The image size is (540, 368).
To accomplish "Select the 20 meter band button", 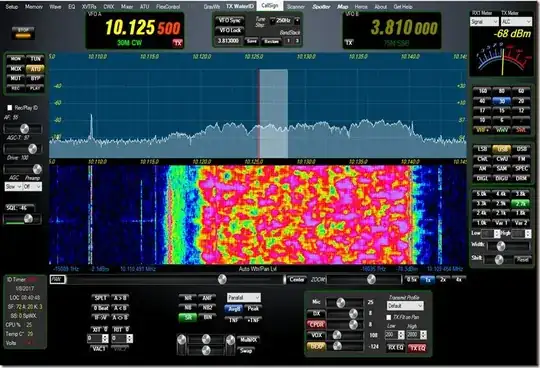I will 521,101.
